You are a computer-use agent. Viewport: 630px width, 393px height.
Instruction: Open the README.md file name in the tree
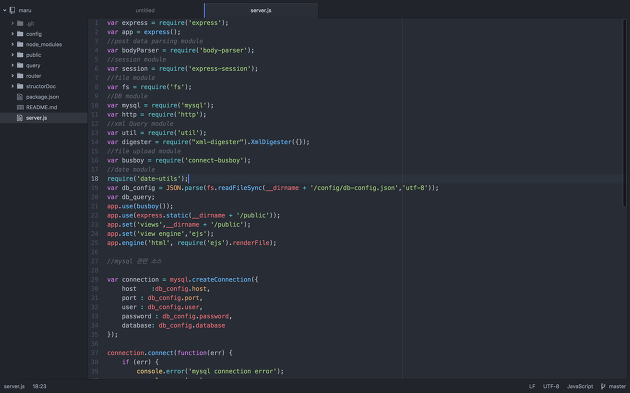coord(41,107)
